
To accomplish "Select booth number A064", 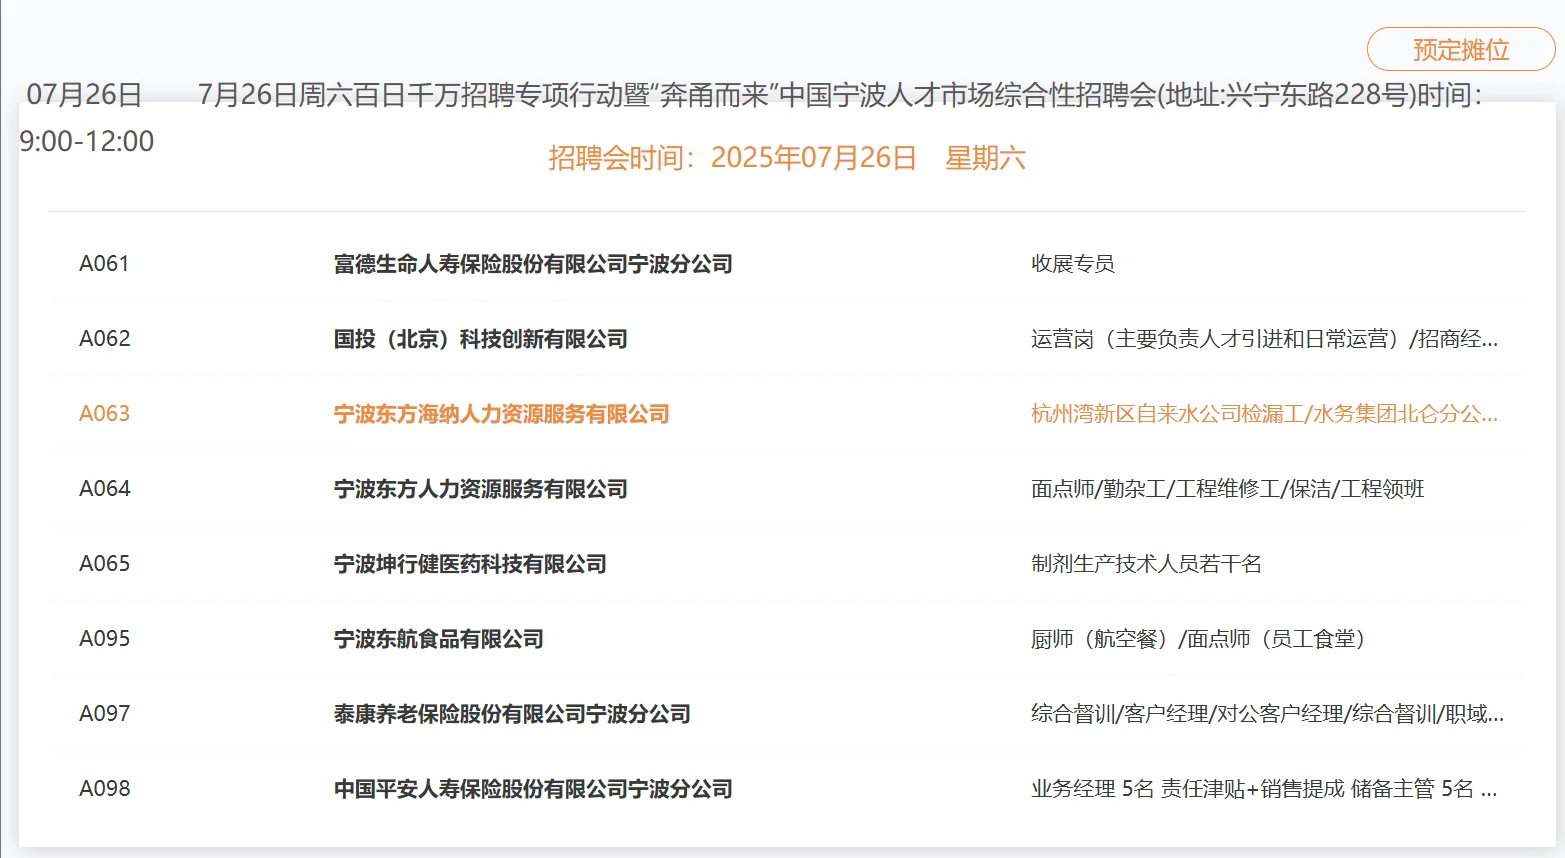I will (105, 489).
